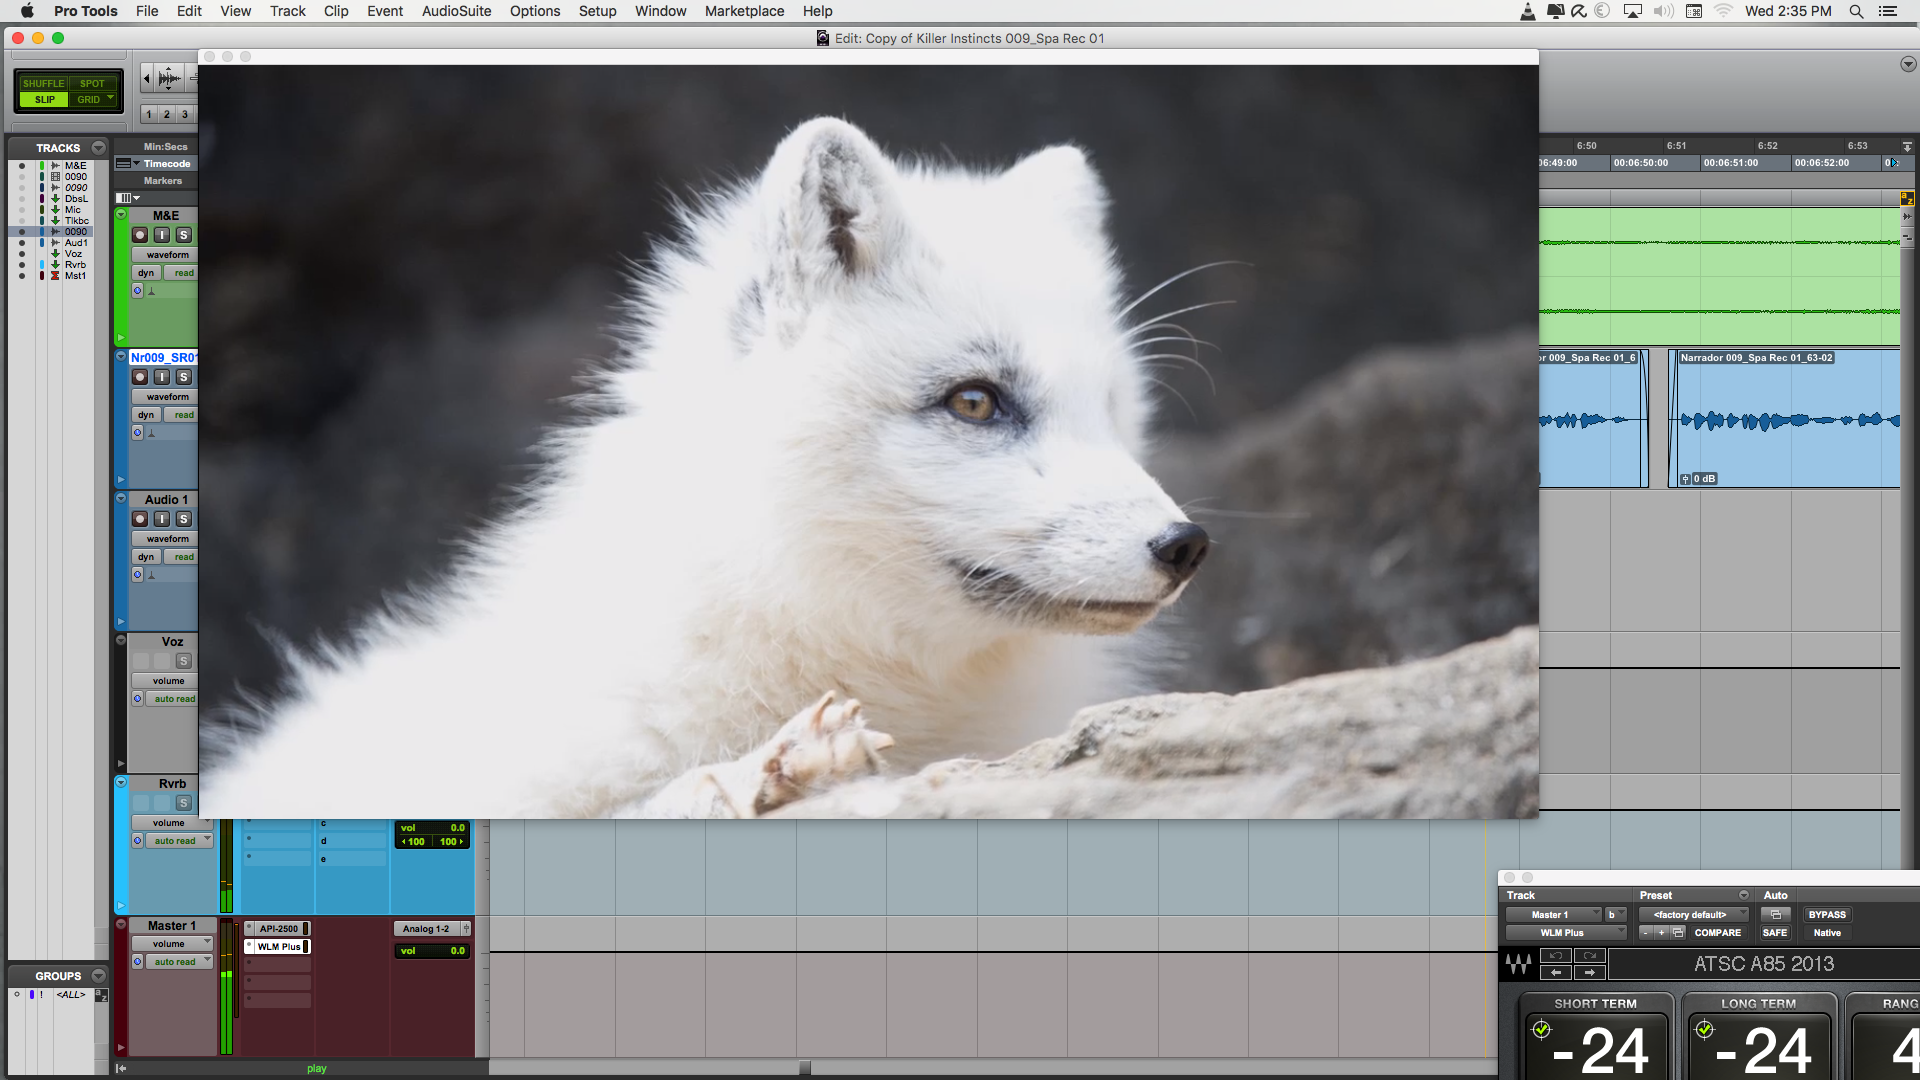Select the waveform view on Nr009_SR0 track
Screen dimensions: 1920x1080
tap(165, 396)
